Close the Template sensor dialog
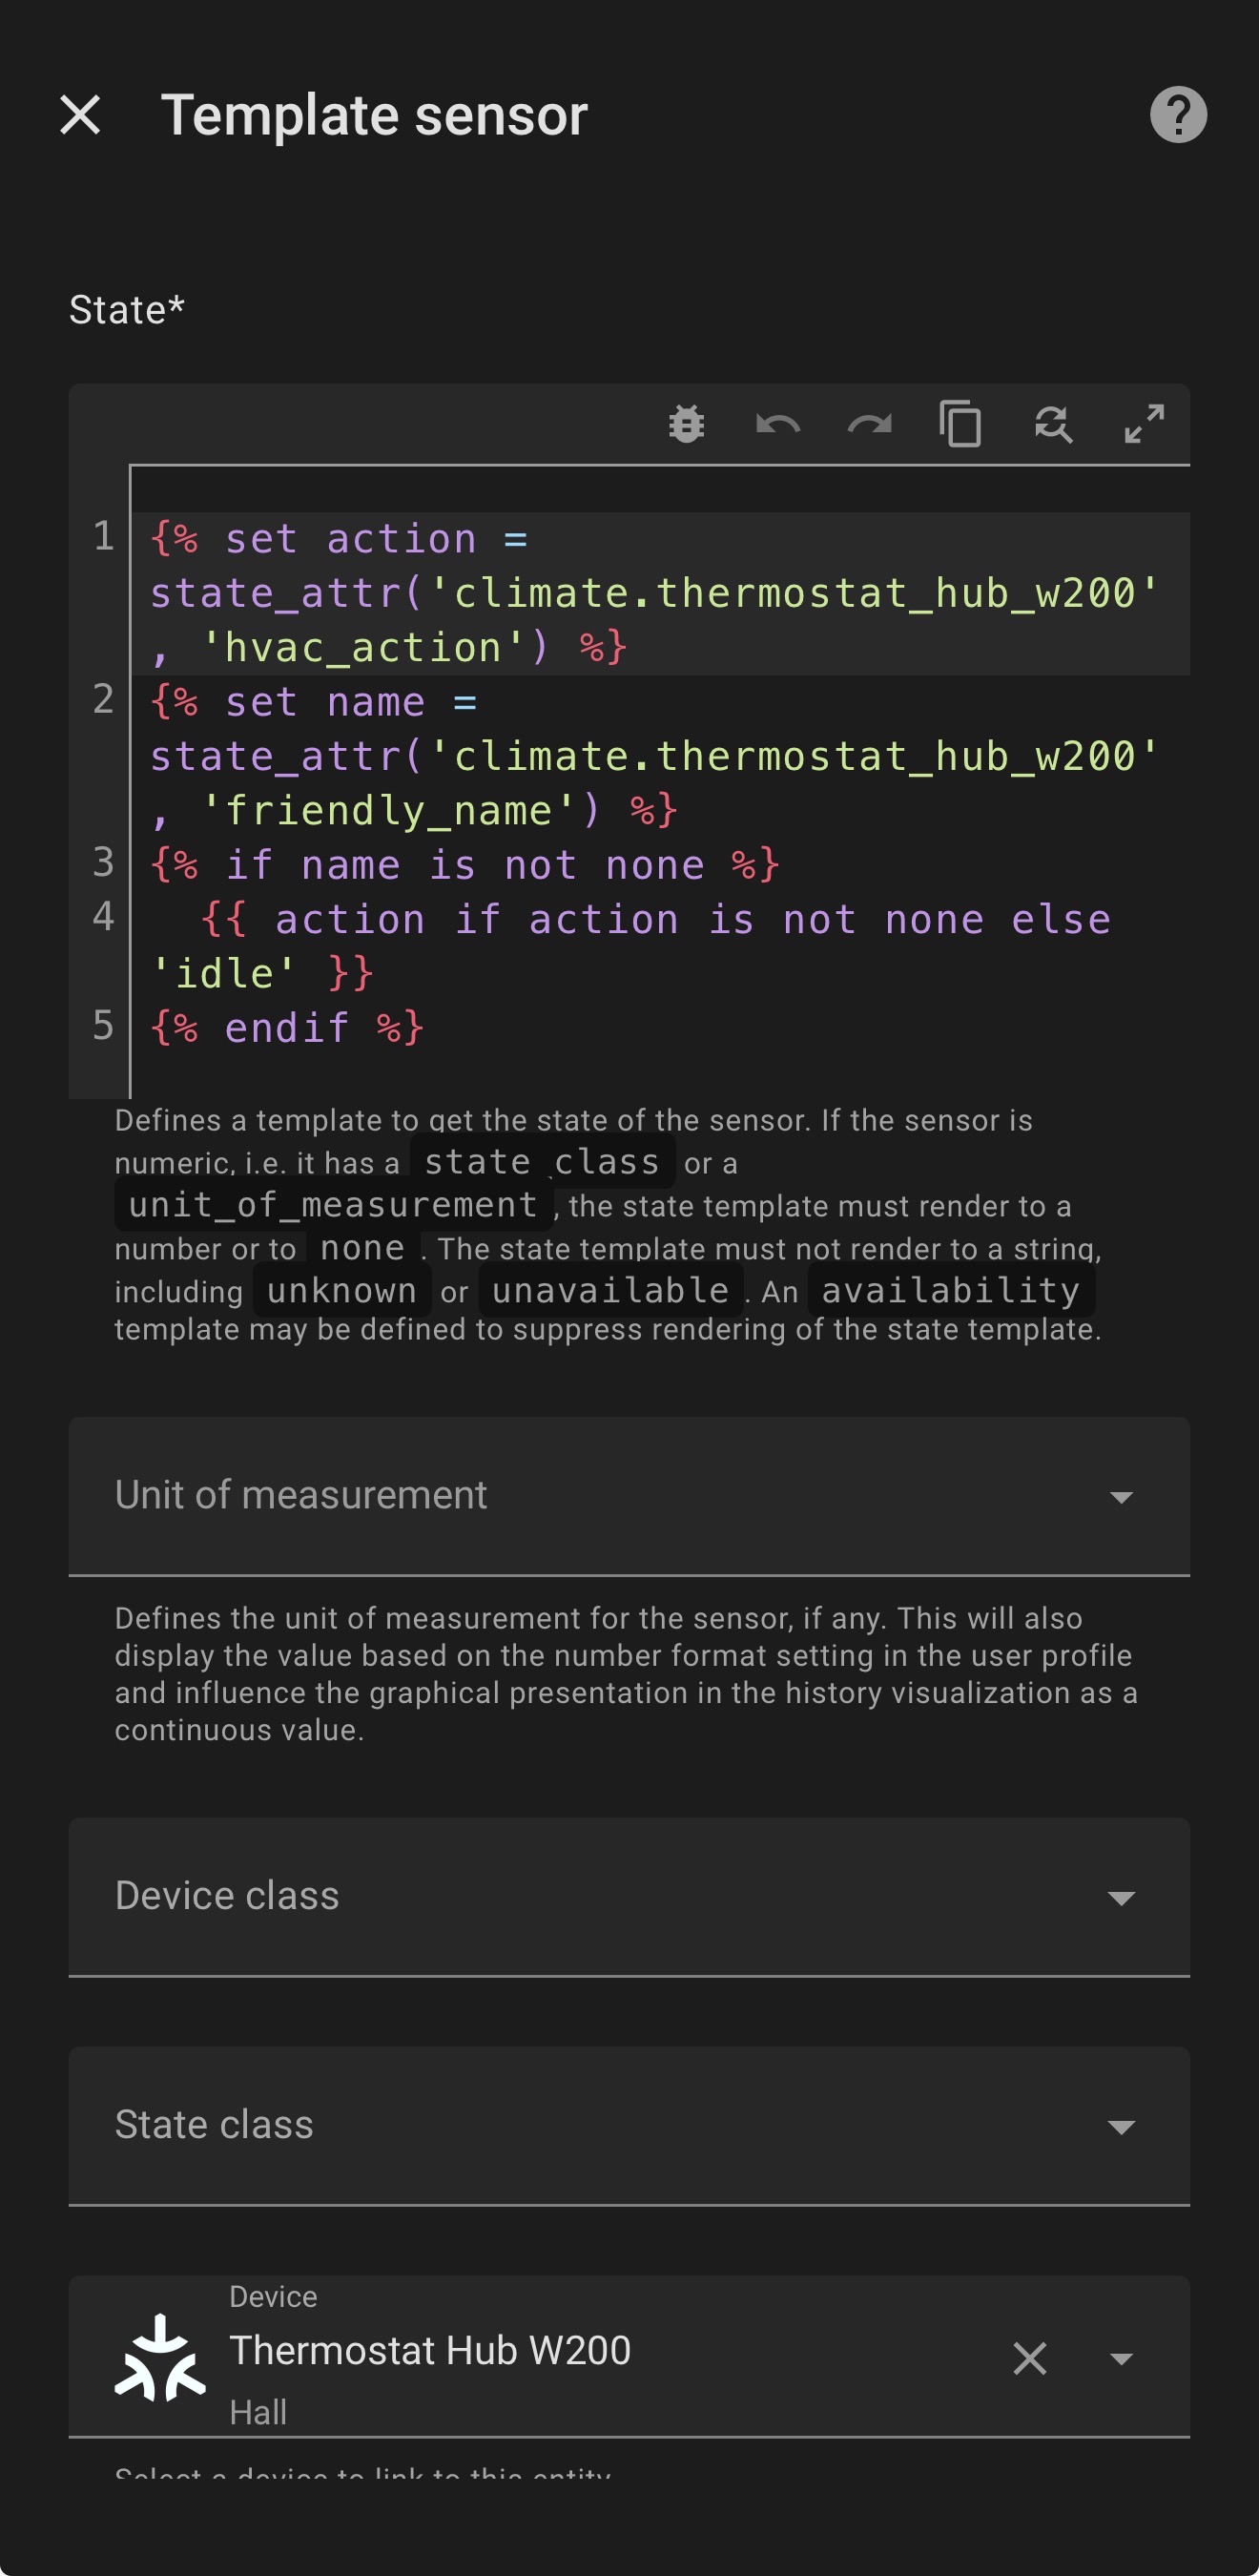 pos(80,115)
